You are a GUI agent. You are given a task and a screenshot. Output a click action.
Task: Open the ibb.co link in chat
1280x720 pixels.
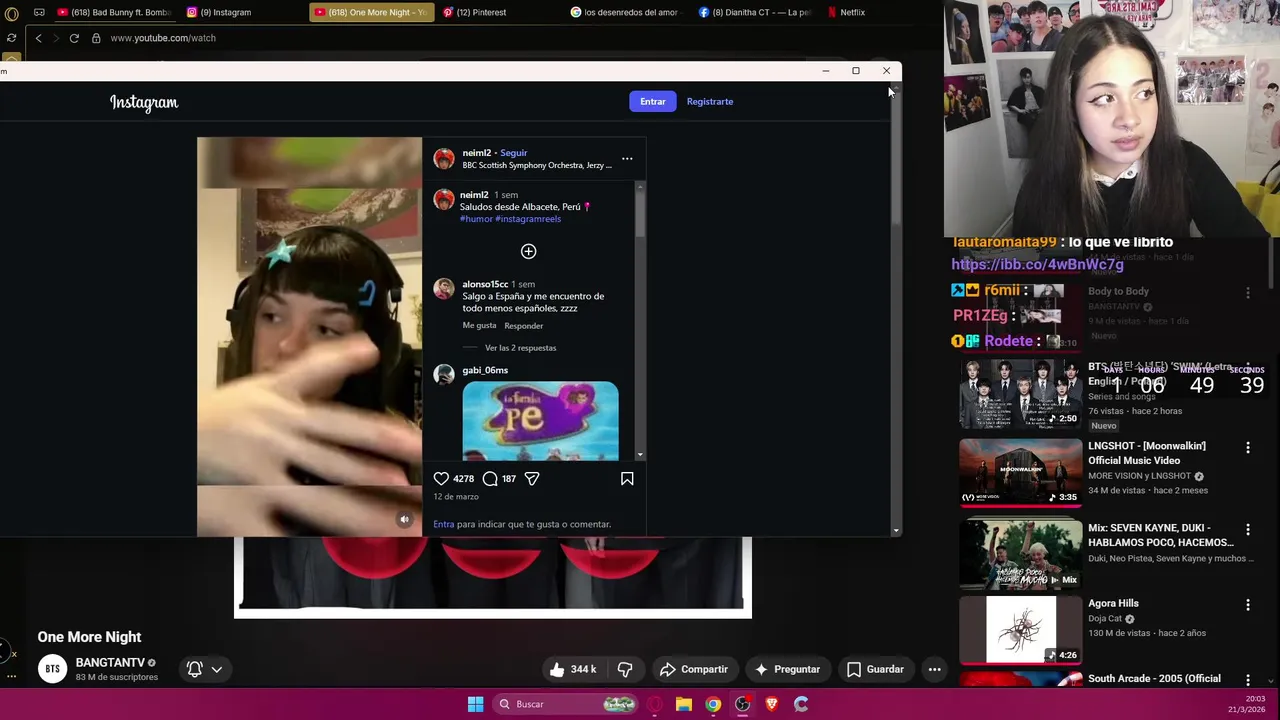(x=1037, y=265)
